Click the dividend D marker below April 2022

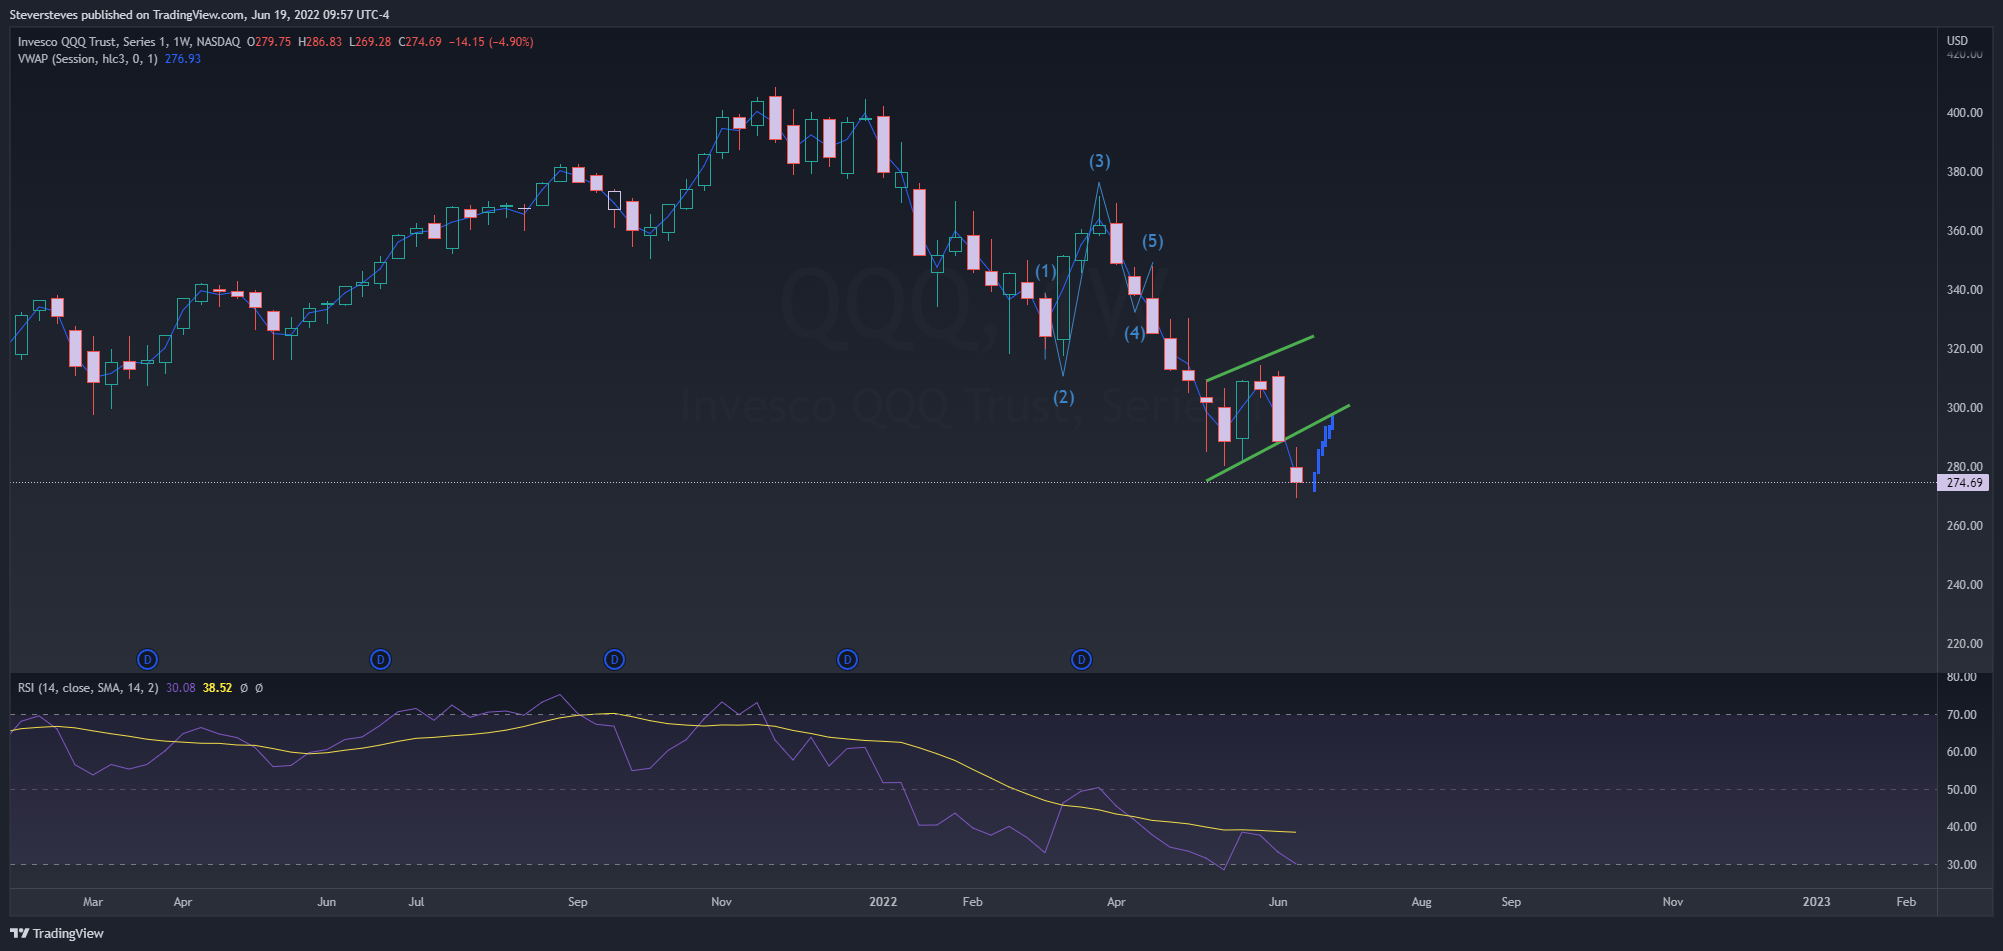tap(1081, 659)
